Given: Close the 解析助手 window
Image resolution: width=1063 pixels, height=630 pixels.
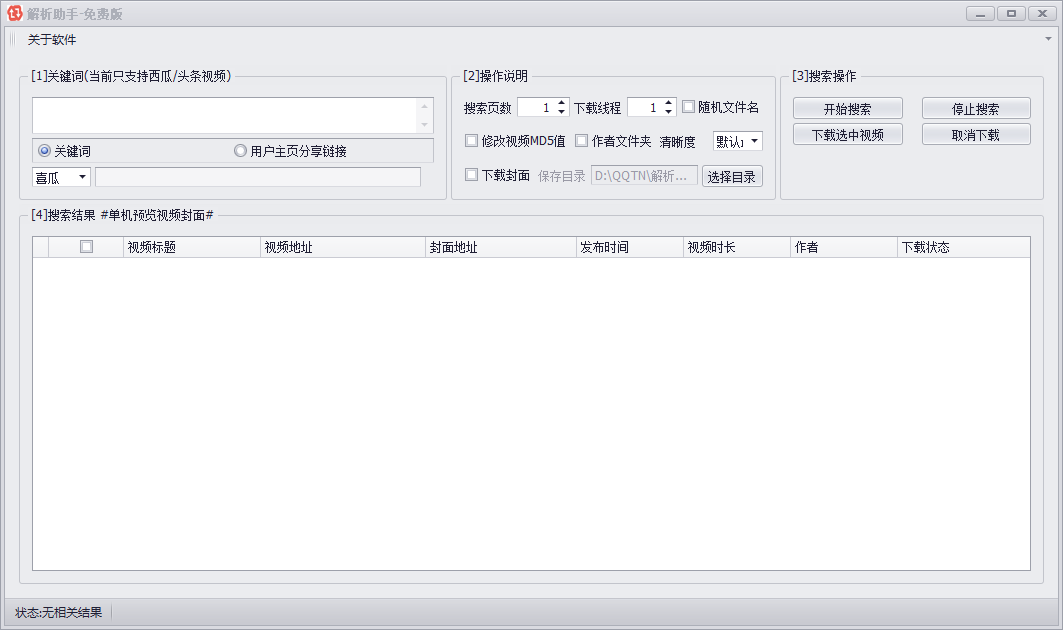Looking at the screenshot, I should pos(1042,14).
